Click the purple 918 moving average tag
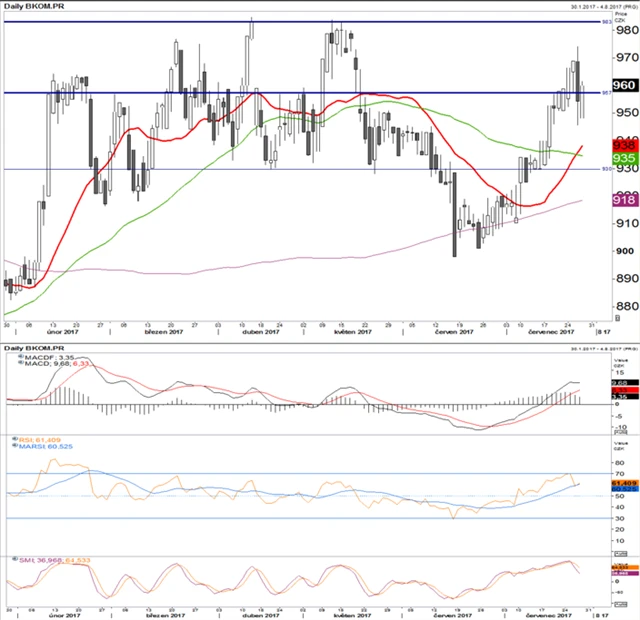This screenshot has height=620, width=640. click(625, 201)
